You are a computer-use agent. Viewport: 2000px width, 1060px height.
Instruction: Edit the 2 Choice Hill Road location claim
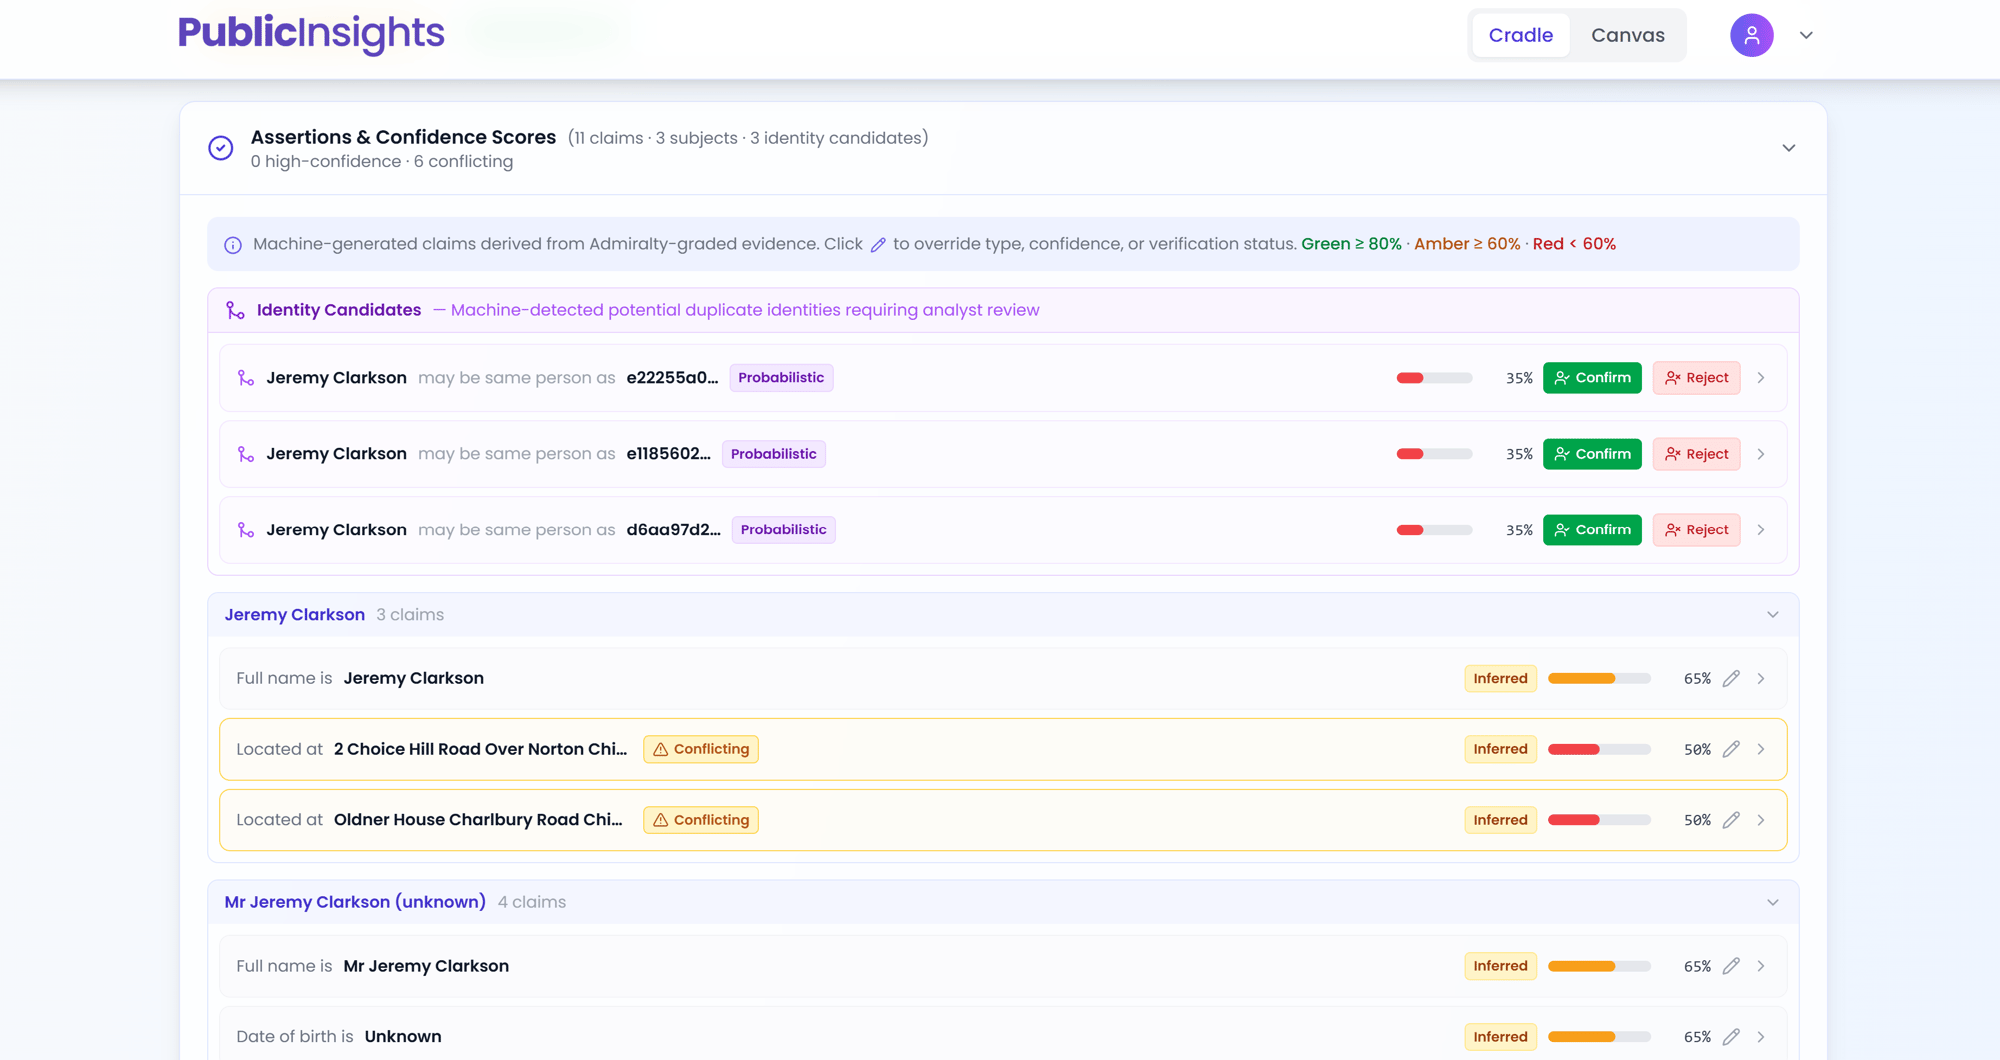pyautogui.click(x=1731, y=749)
